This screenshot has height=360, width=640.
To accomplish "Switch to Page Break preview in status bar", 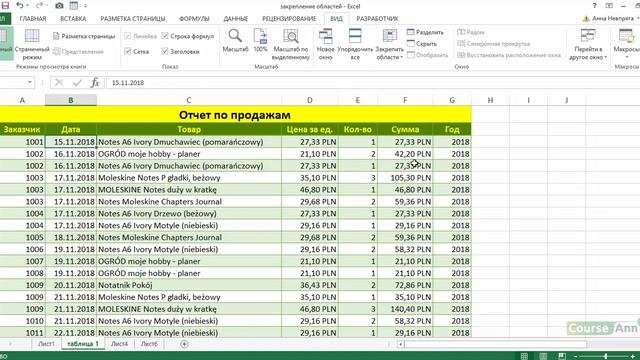I will pos(562,356).
